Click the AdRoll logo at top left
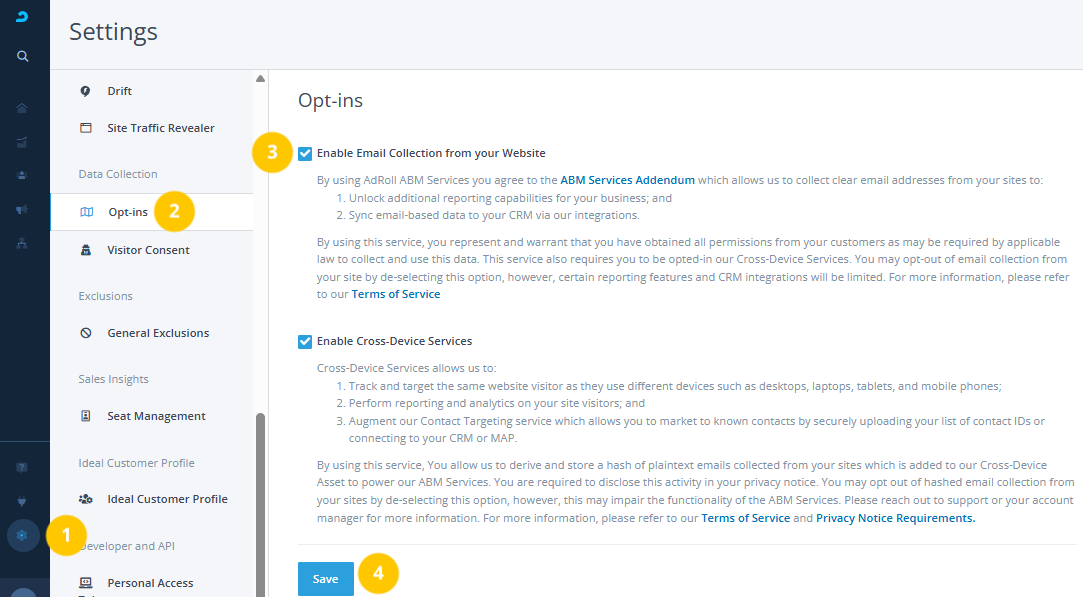Image resolution: width=1083 pixels, height=597 pixels. tap(22, 17)
